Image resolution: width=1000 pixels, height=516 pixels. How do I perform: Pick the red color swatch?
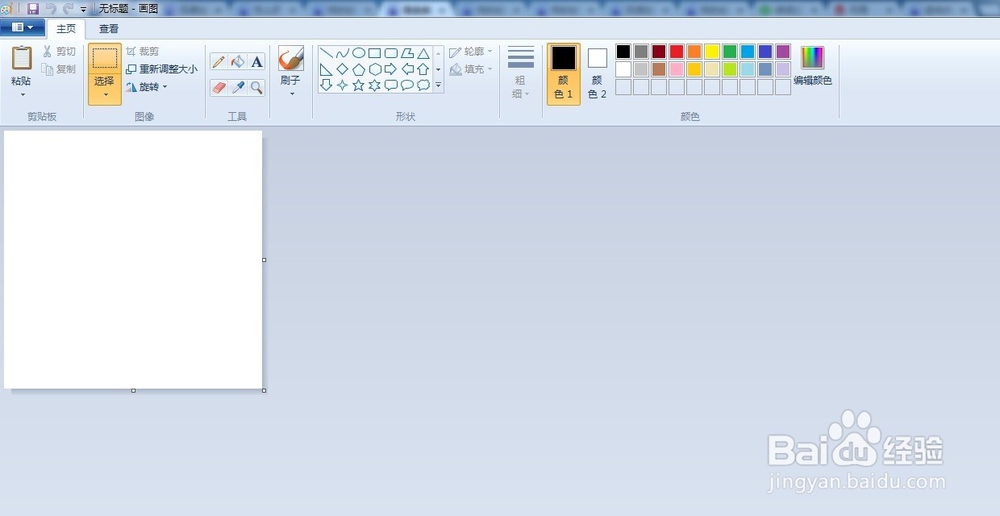(x=677, y=52)
